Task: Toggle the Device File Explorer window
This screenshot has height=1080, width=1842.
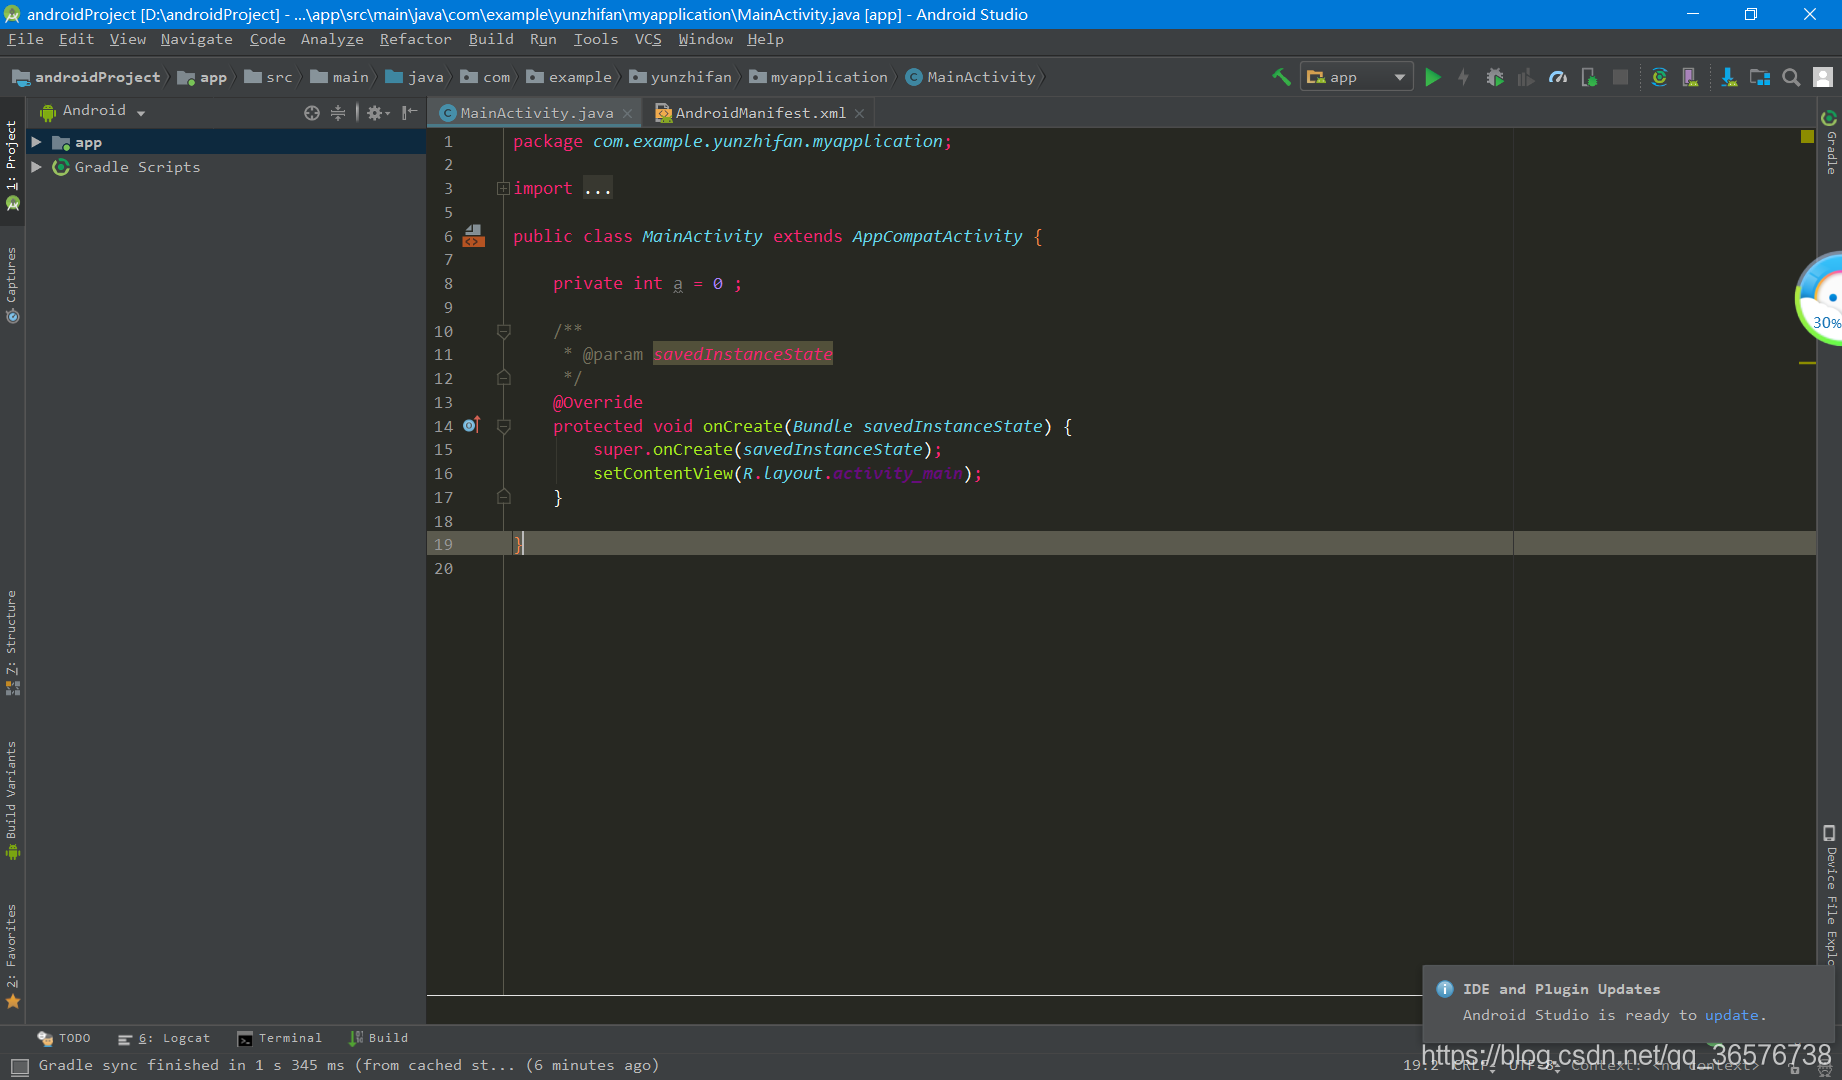Action: [1830, 895]
